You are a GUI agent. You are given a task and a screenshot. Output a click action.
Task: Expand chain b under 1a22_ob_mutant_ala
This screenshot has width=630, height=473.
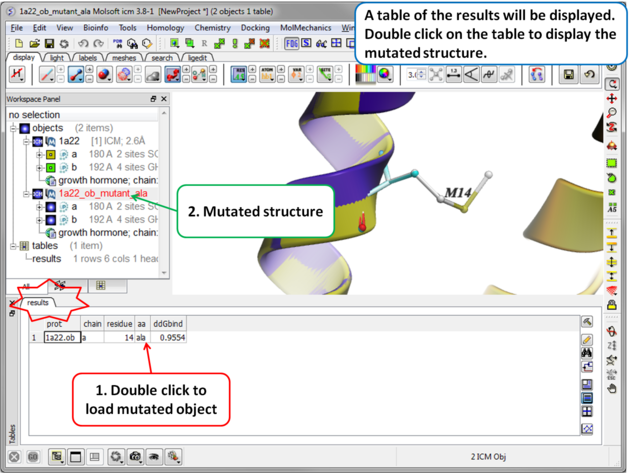coord(39,220)
